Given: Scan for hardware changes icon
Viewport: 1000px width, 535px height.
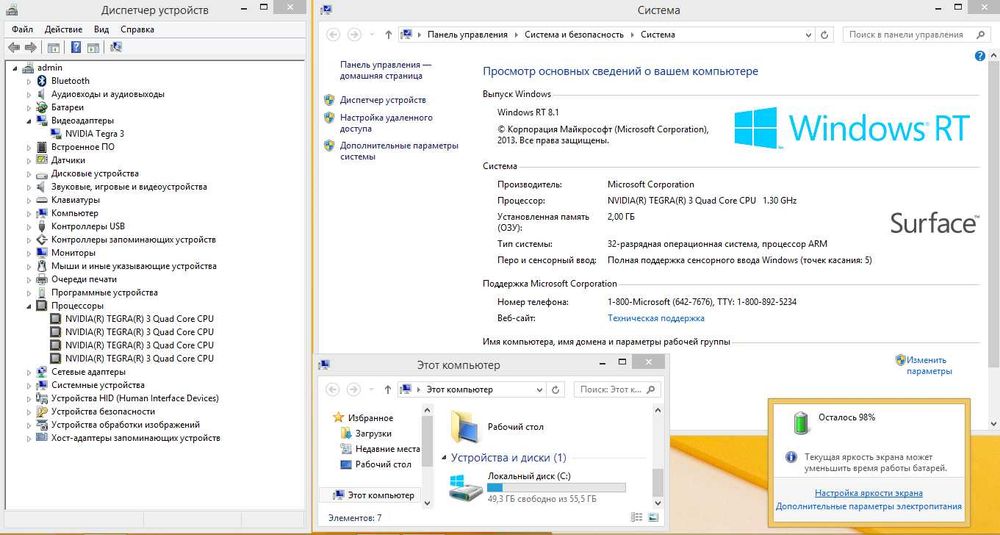Looking at the screenshot, I should click(115, 47).
